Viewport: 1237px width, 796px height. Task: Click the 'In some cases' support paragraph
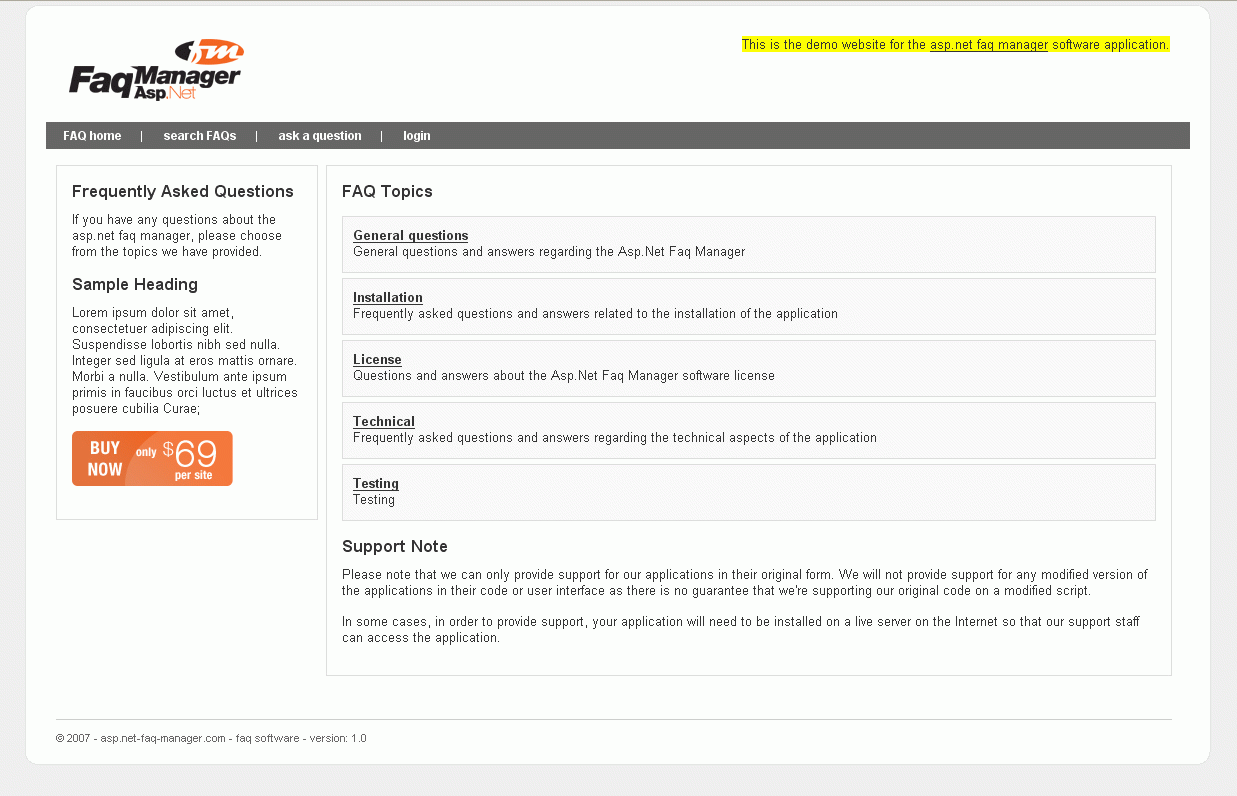(741, 630)
